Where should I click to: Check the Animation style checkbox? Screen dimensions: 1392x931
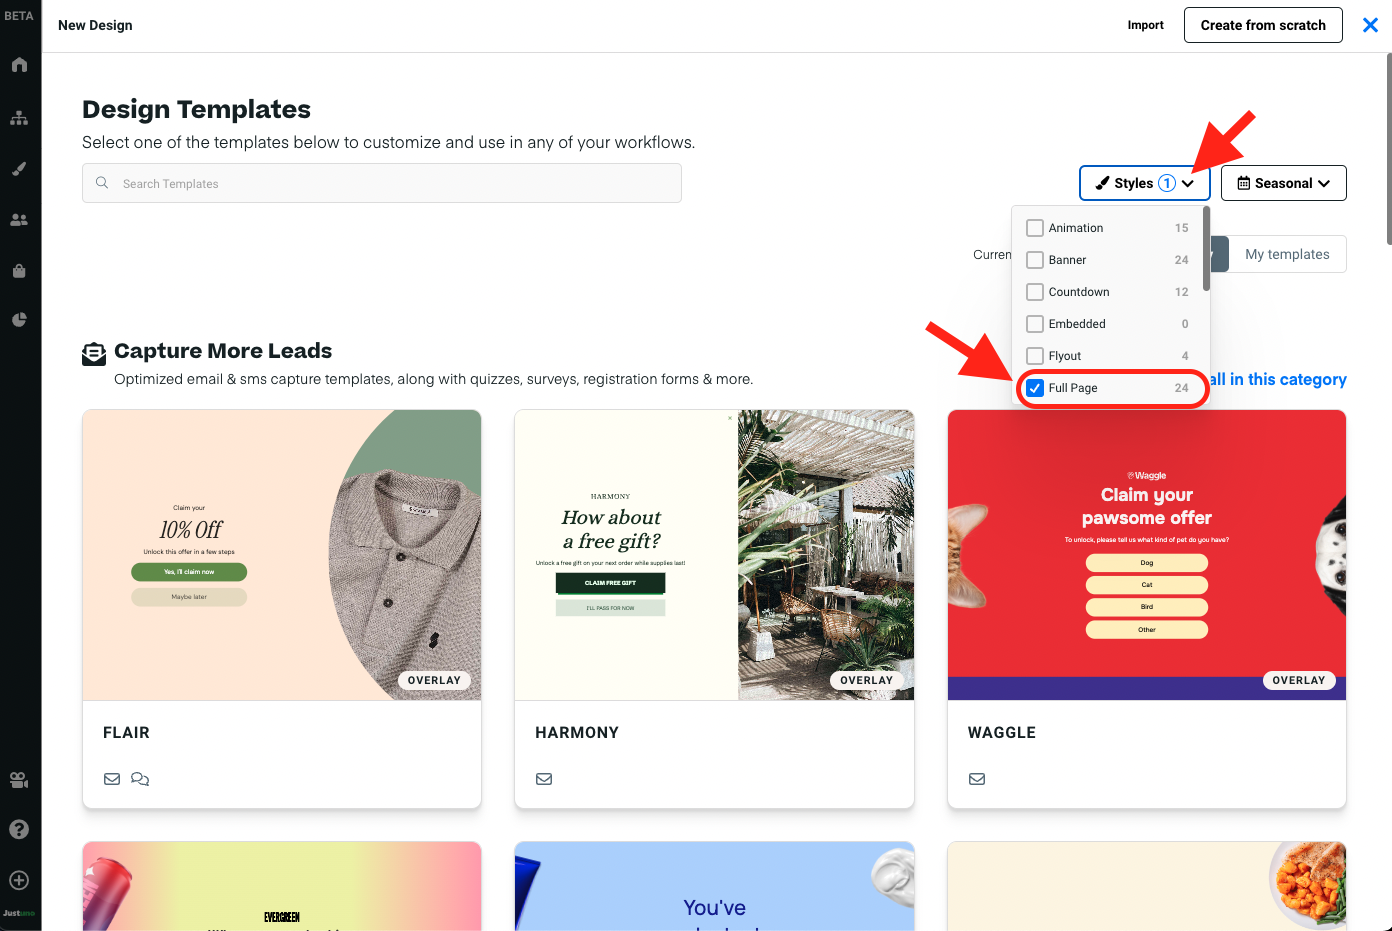pyautogui.click(x=1035, y=228)
